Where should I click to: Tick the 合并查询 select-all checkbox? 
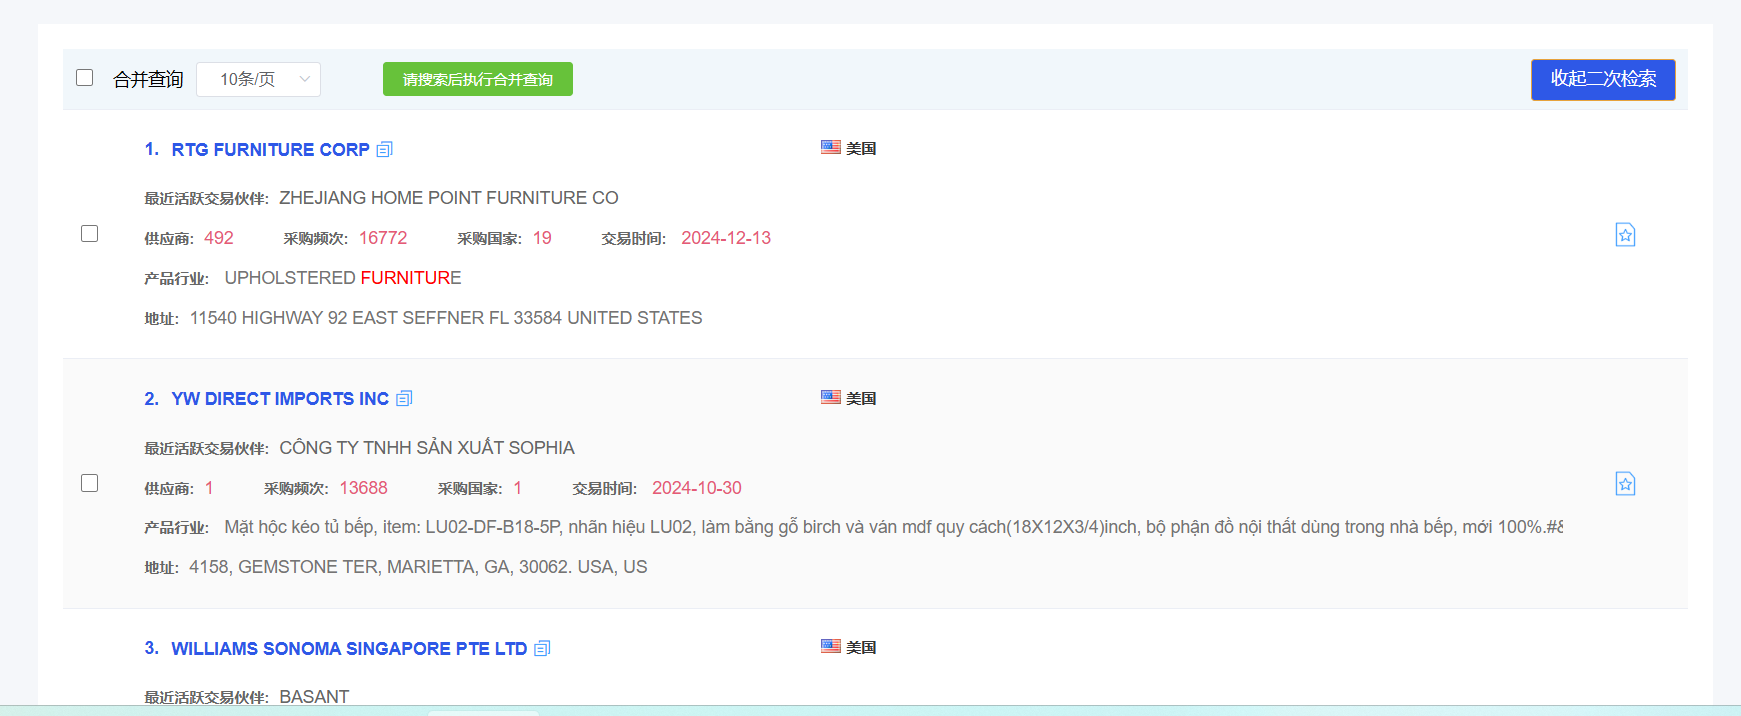(85, 78)
